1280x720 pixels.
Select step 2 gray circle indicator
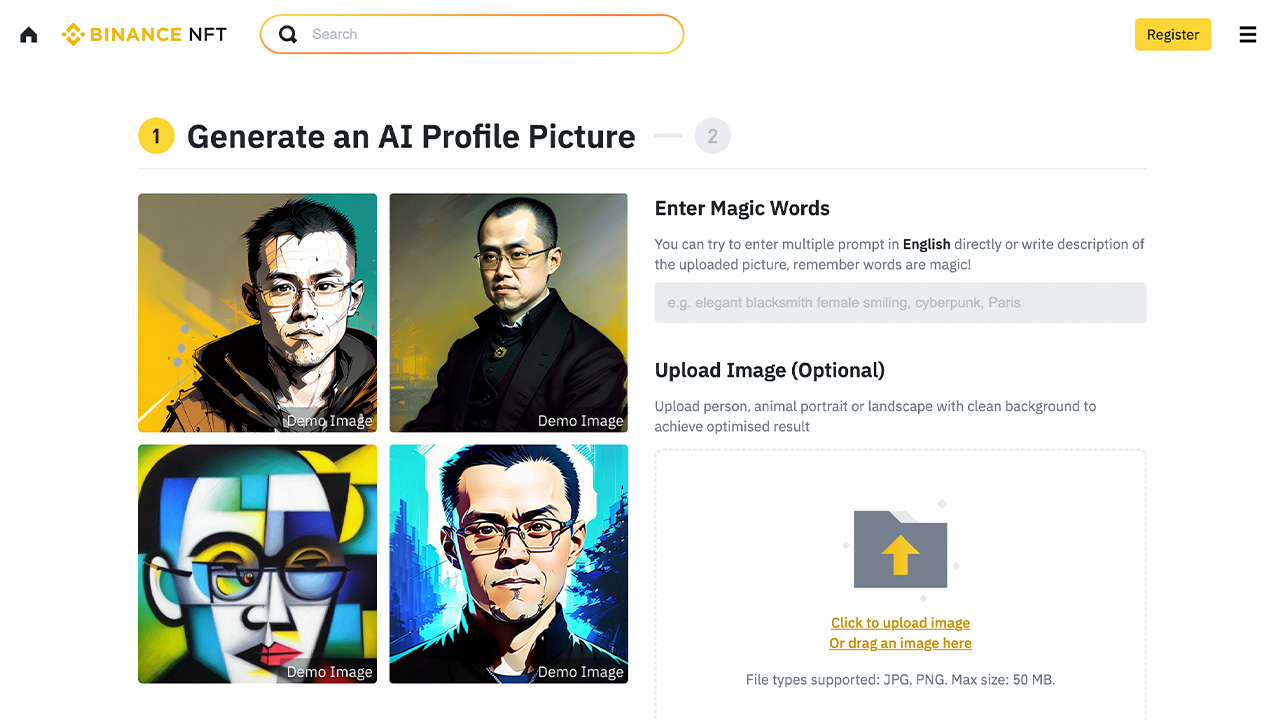coord(713,136)
